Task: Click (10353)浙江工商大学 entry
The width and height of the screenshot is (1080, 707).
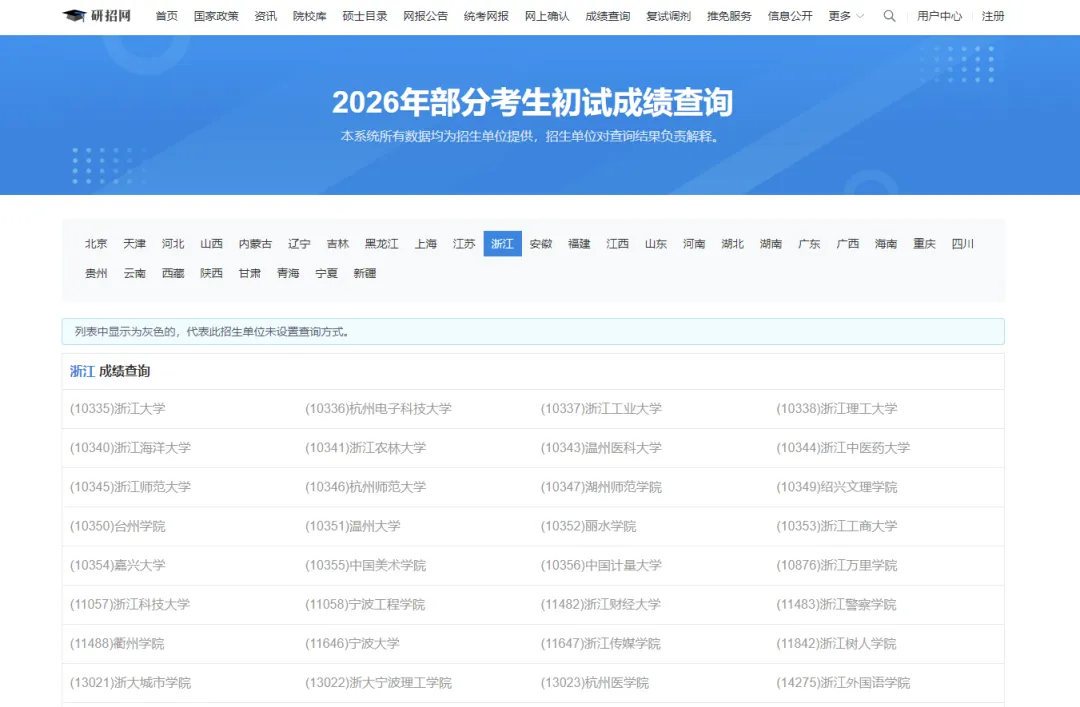Action: [x=837, y=526]
